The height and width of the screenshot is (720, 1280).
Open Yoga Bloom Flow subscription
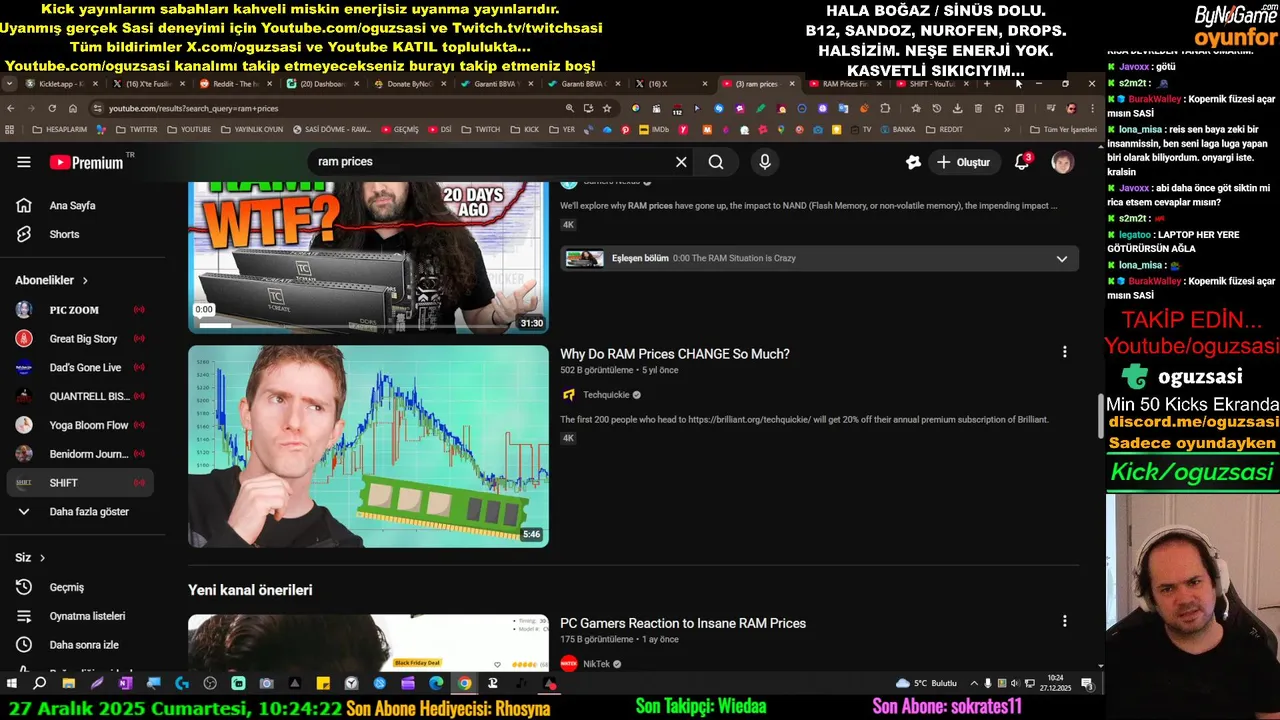[x=80, y=425]
